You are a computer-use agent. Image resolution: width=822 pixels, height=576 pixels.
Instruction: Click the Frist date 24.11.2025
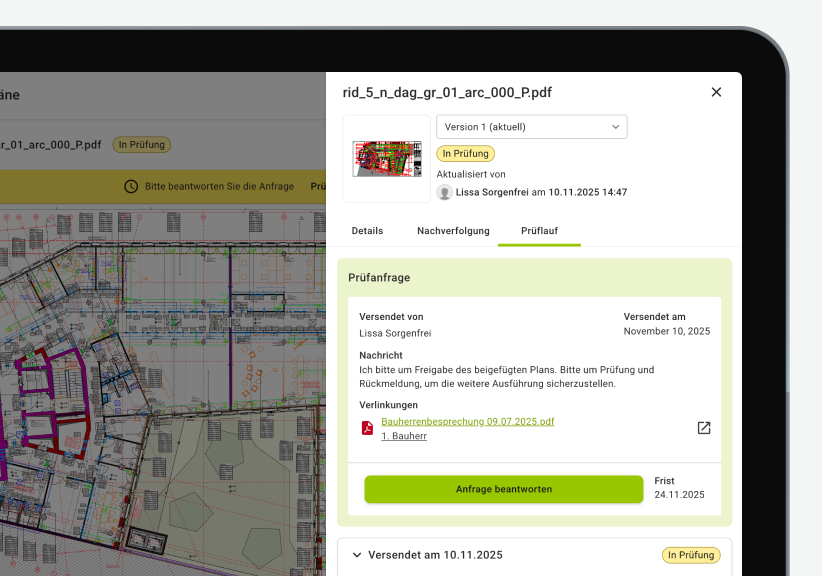pyautogui.click(x=679, y=495)
